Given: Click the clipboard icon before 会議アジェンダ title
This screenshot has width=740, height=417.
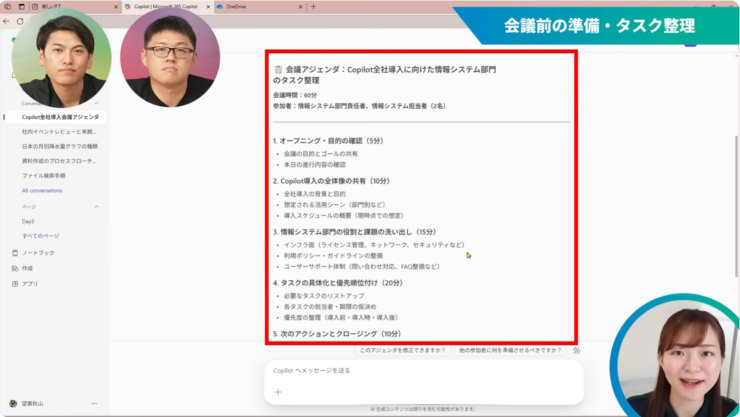Looking at the screenshot, I should pos(278,69).
